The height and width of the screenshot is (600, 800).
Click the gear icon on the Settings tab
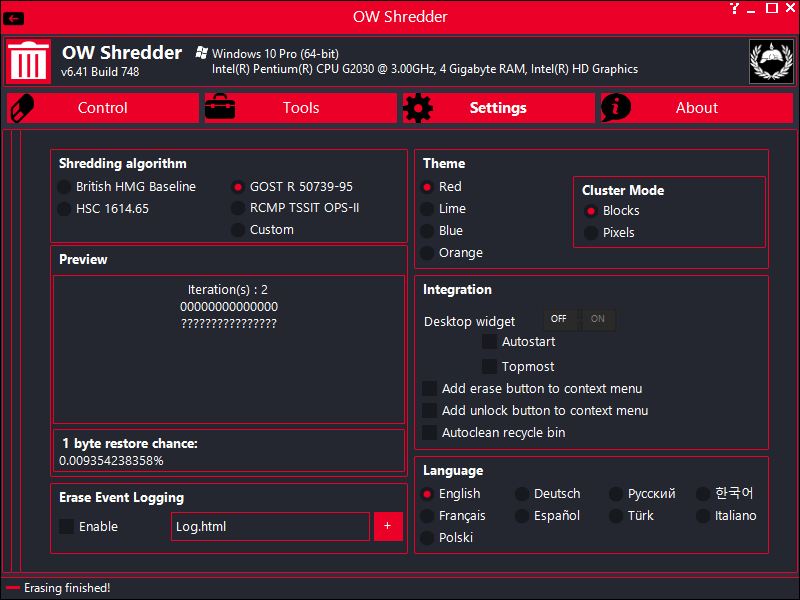418,108
